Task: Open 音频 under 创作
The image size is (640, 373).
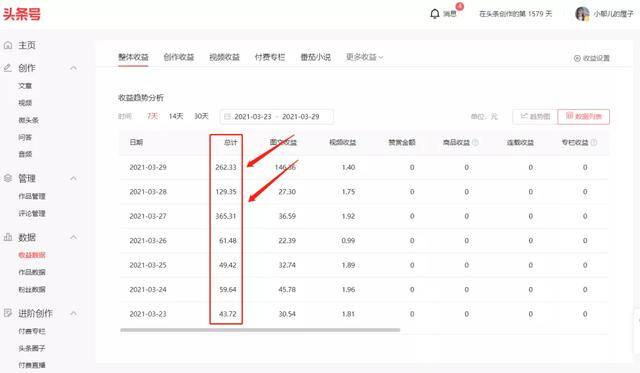Action: point(25,154)
